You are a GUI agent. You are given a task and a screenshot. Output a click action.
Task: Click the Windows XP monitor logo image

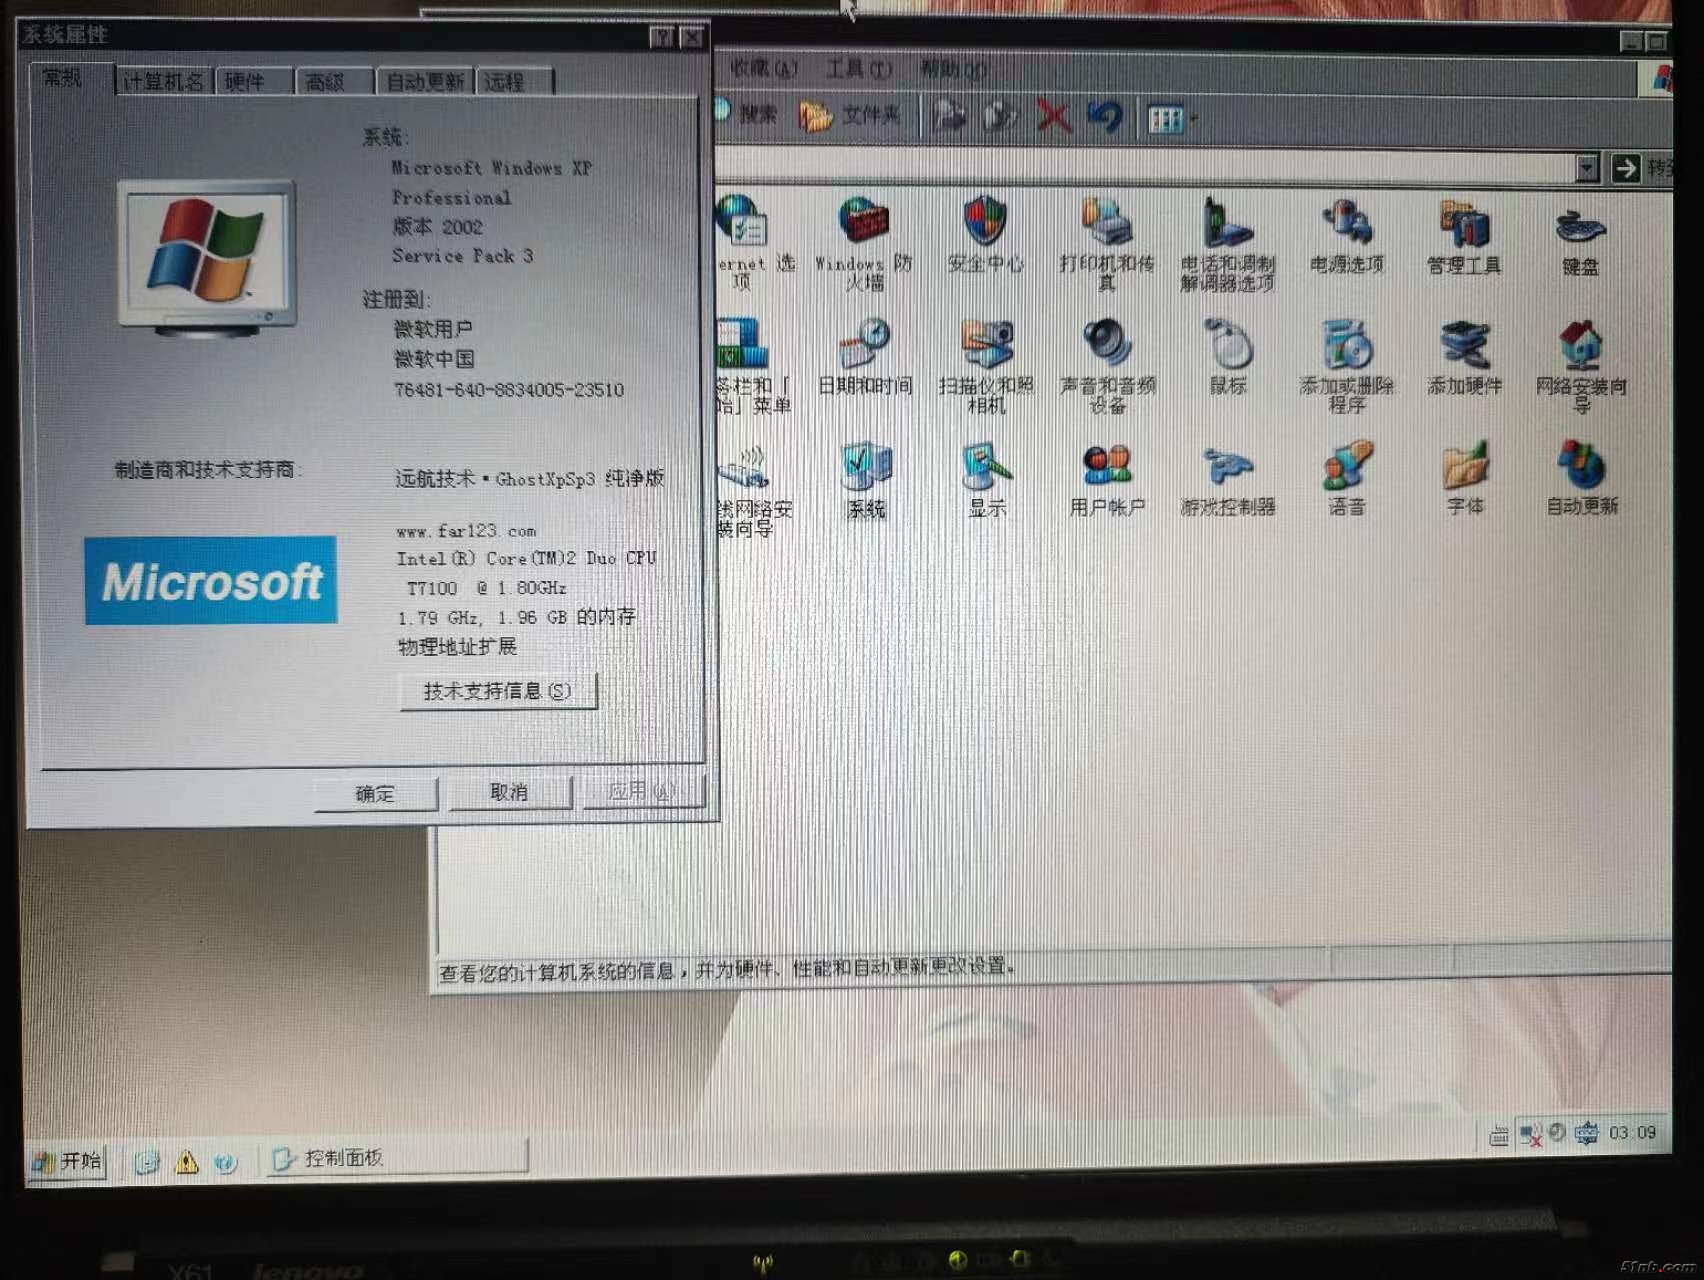[206, 257]
